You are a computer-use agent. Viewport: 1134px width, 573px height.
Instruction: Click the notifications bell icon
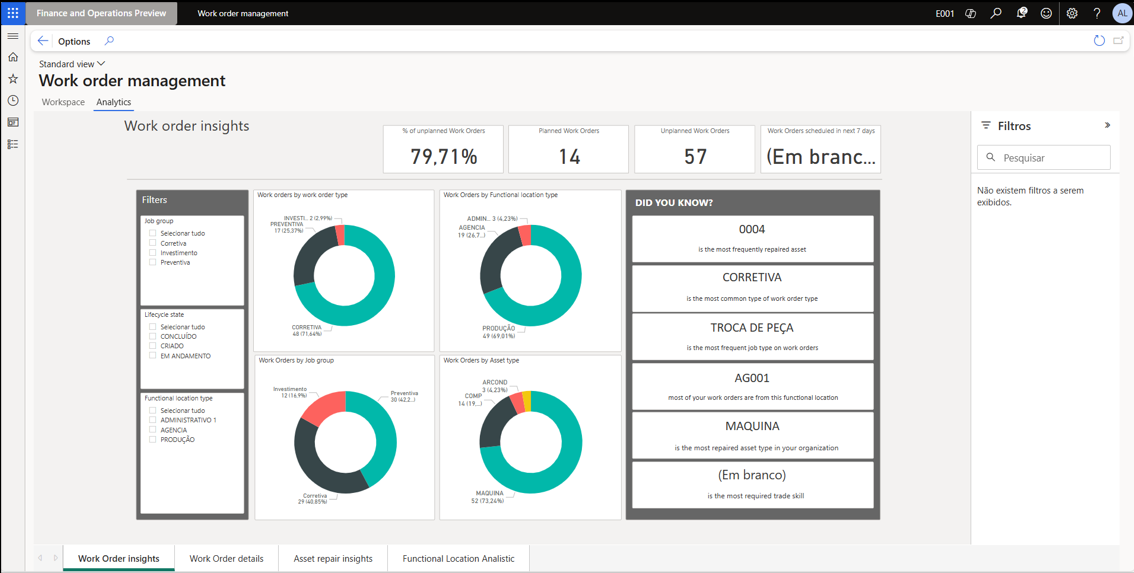pyautogui.click(x=1021, y=13)
